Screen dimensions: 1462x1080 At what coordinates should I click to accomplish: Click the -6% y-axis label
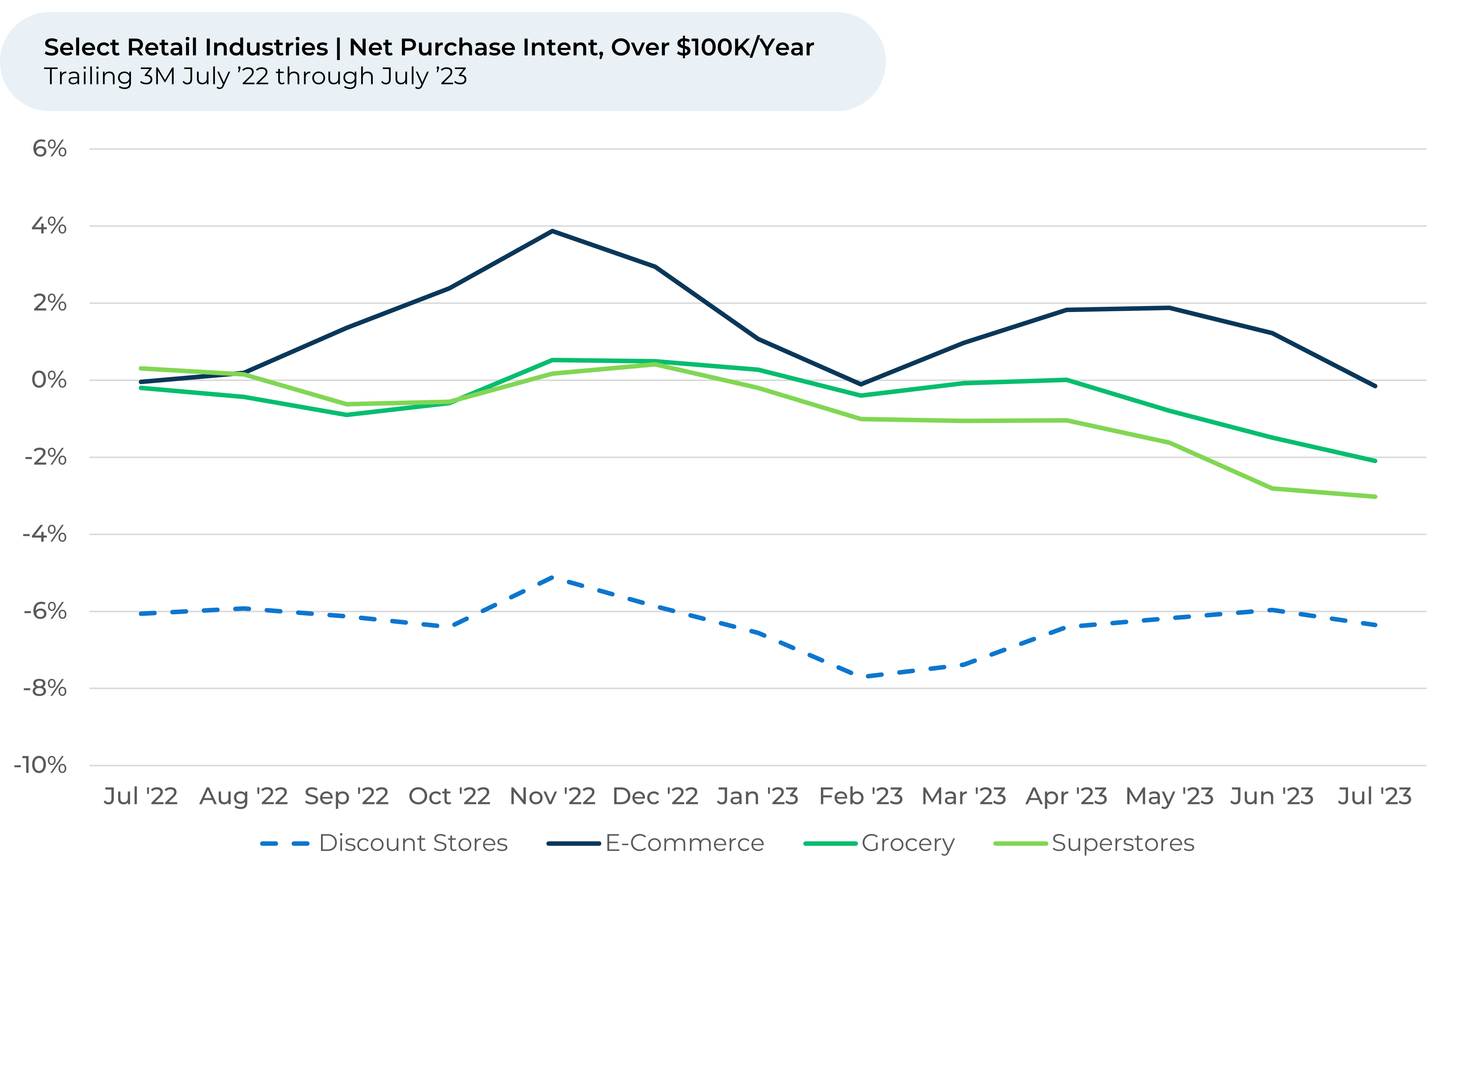click(45, 611)
